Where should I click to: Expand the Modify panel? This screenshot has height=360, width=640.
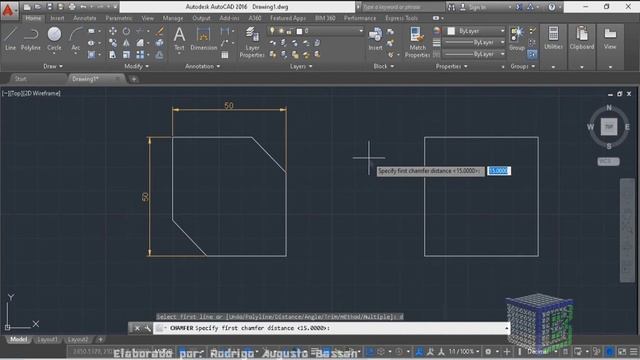137,66
